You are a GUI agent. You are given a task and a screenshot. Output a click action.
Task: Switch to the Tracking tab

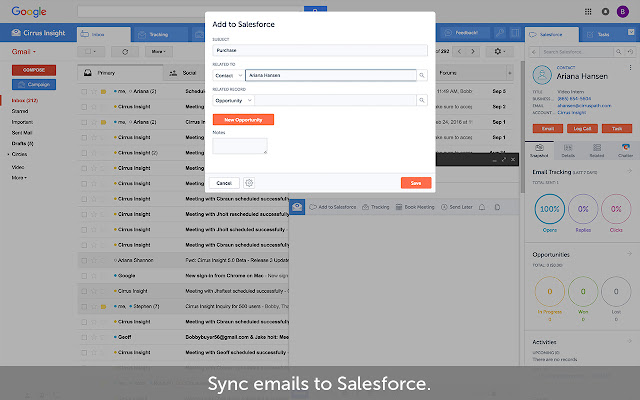[x=158, y=34]
